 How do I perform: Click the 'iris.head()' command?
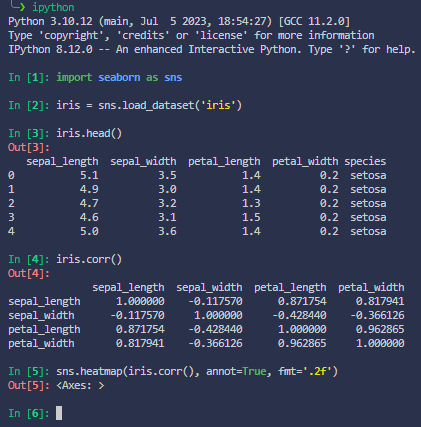pyautogui.click(x=89, y=133)
